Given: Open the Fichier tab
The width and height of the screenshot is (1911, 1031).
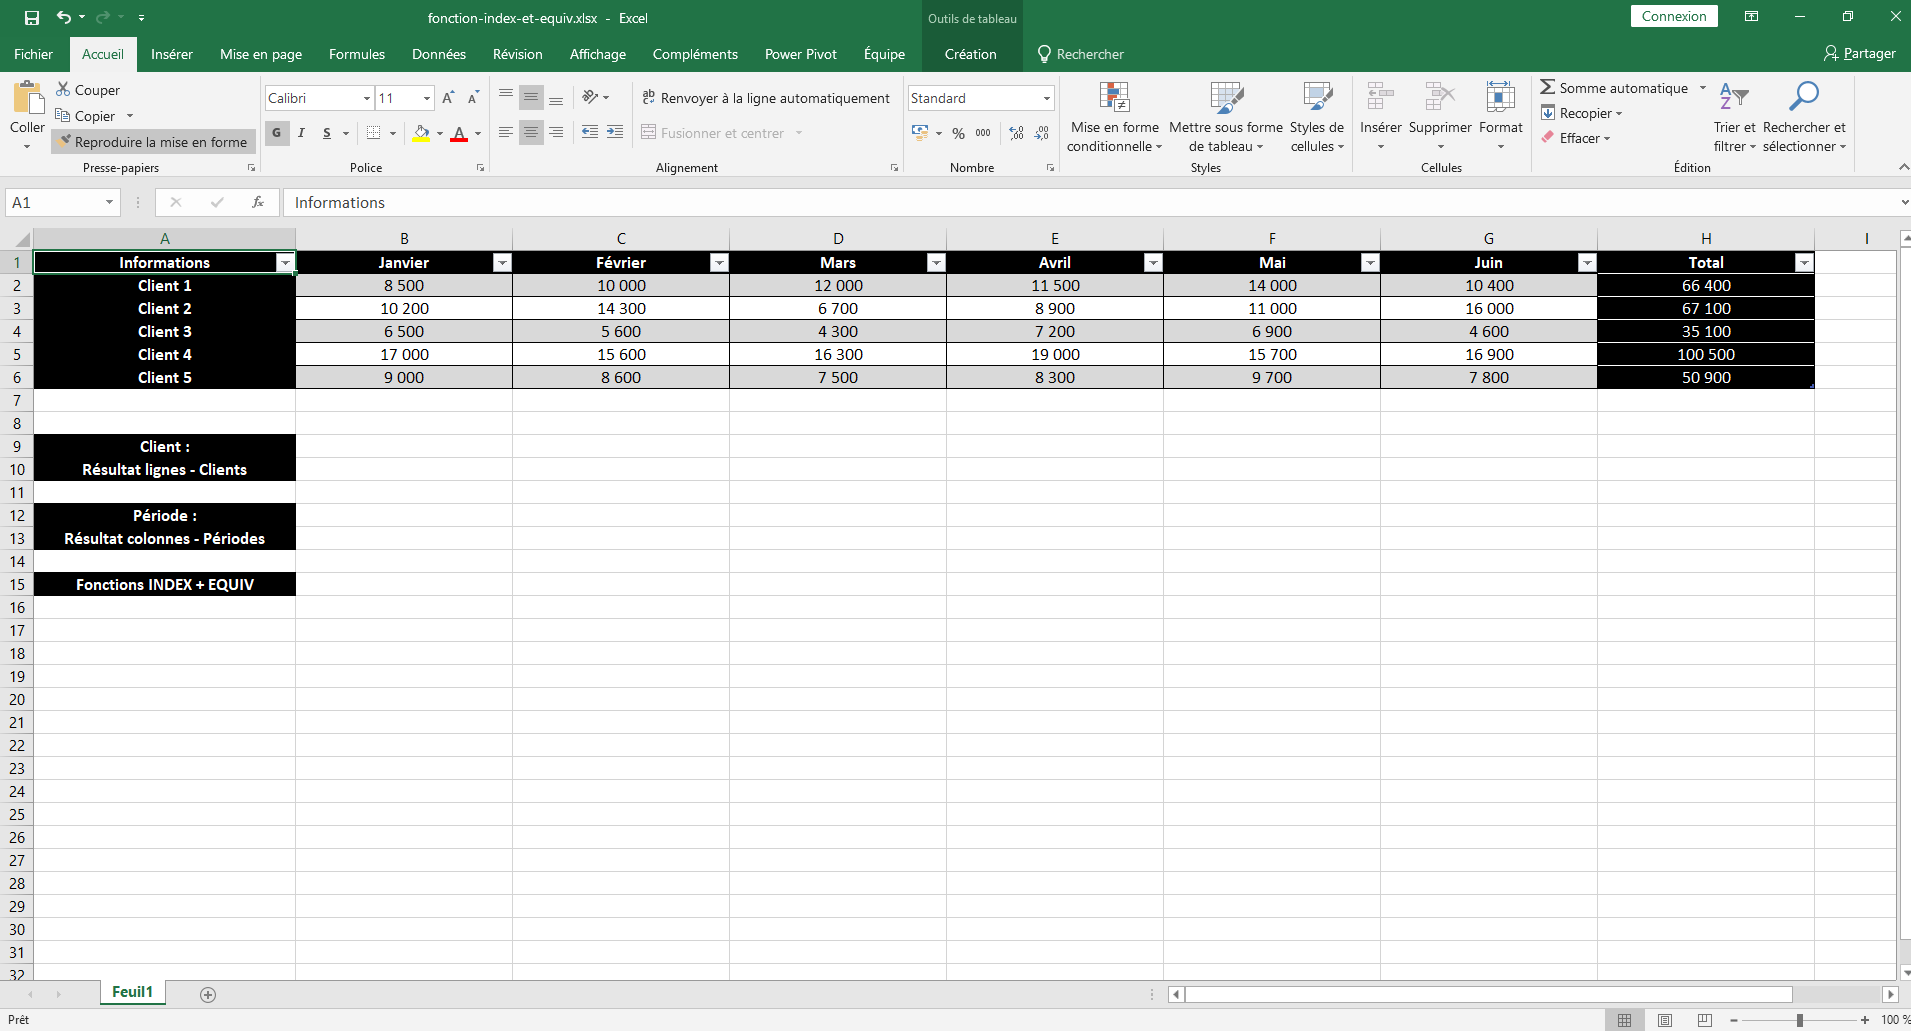Looking at the screenshot, I should tap(33, 54).
